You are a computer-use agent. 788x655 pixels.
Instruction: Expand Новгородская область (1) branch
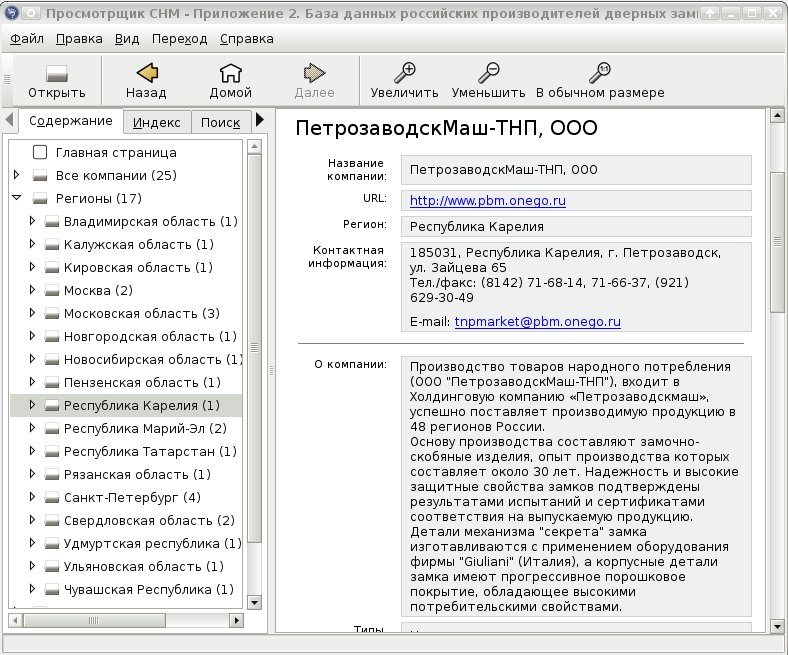(32, 336)
